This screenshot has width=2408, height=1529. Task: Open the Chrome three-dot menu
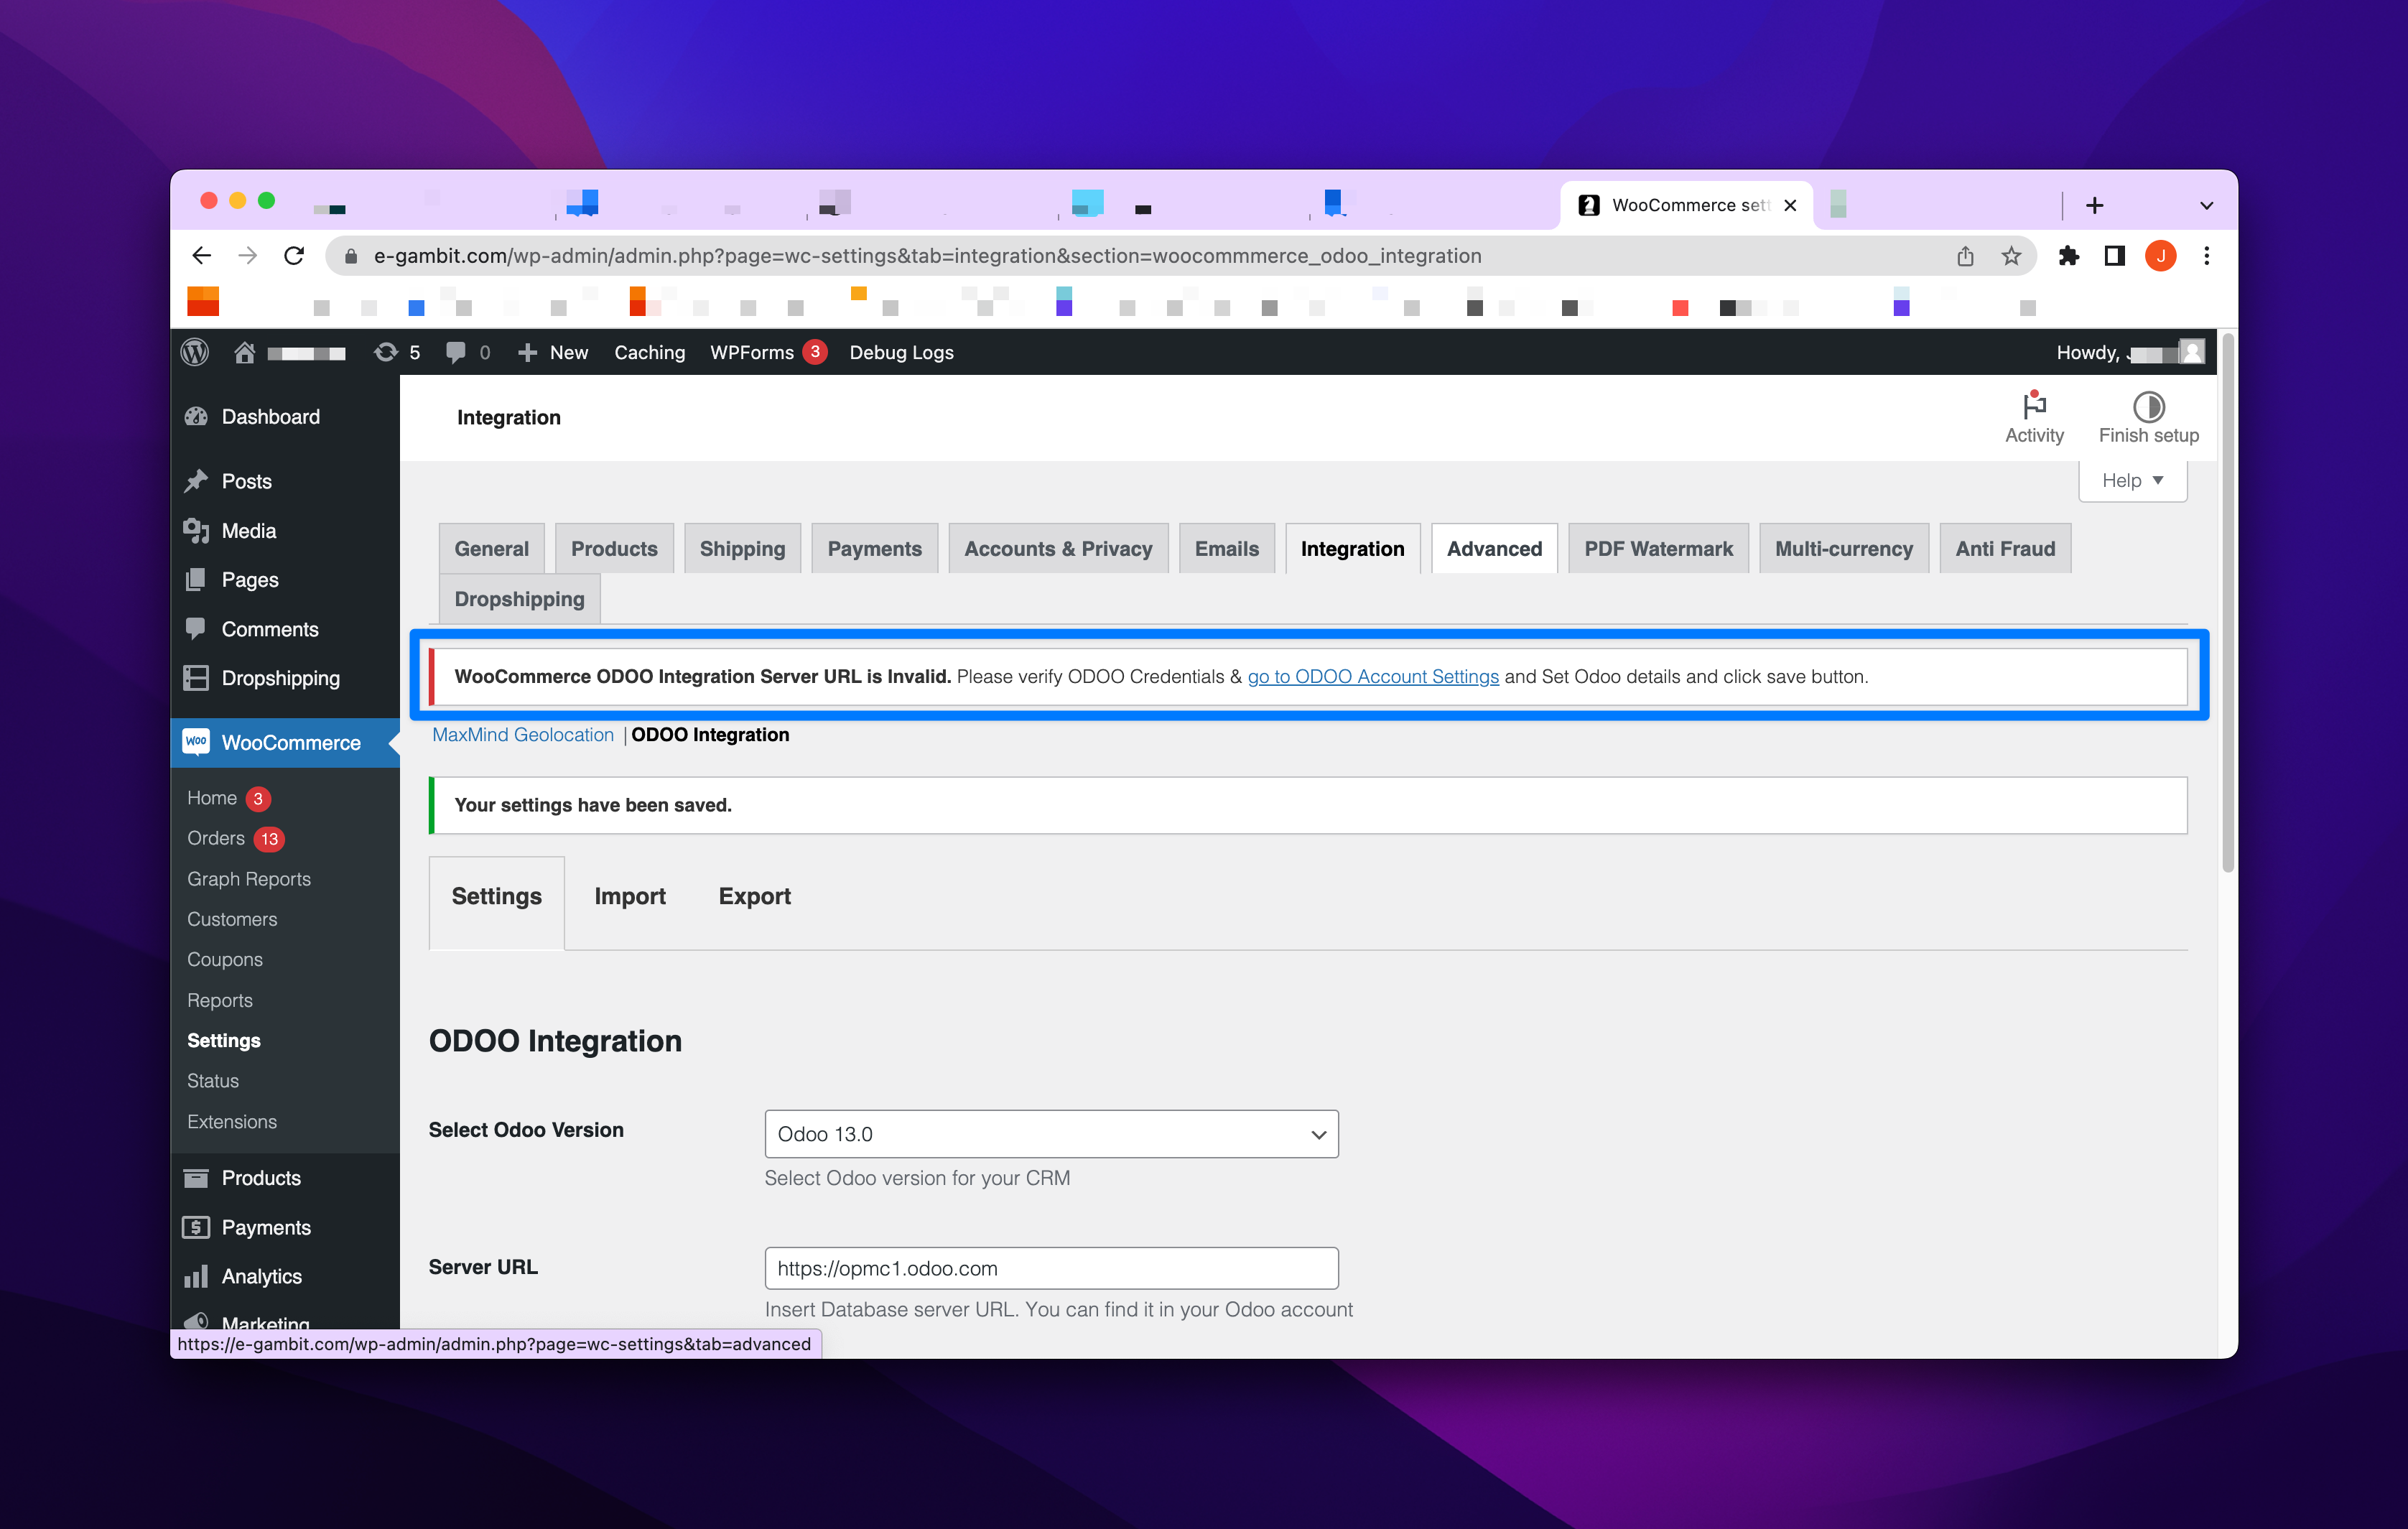[x=2206, y=256]
